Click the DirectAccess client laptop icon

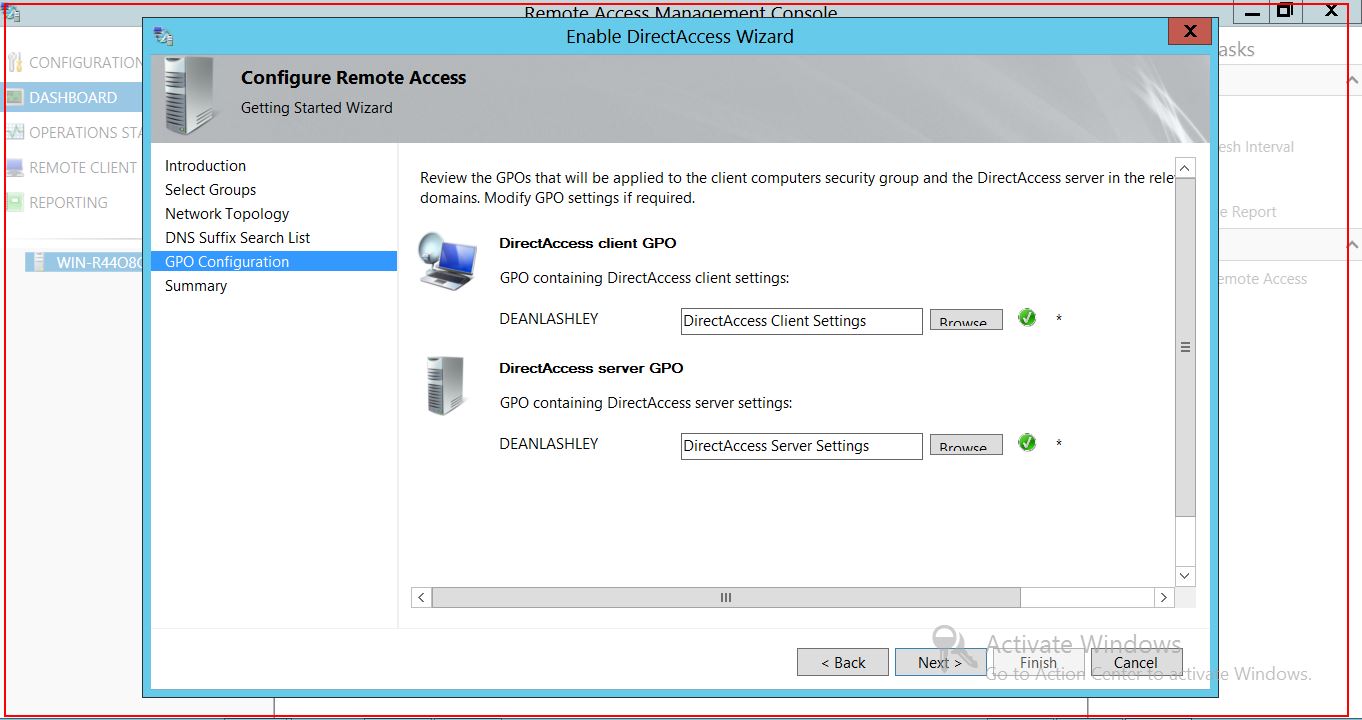(446, 261)
